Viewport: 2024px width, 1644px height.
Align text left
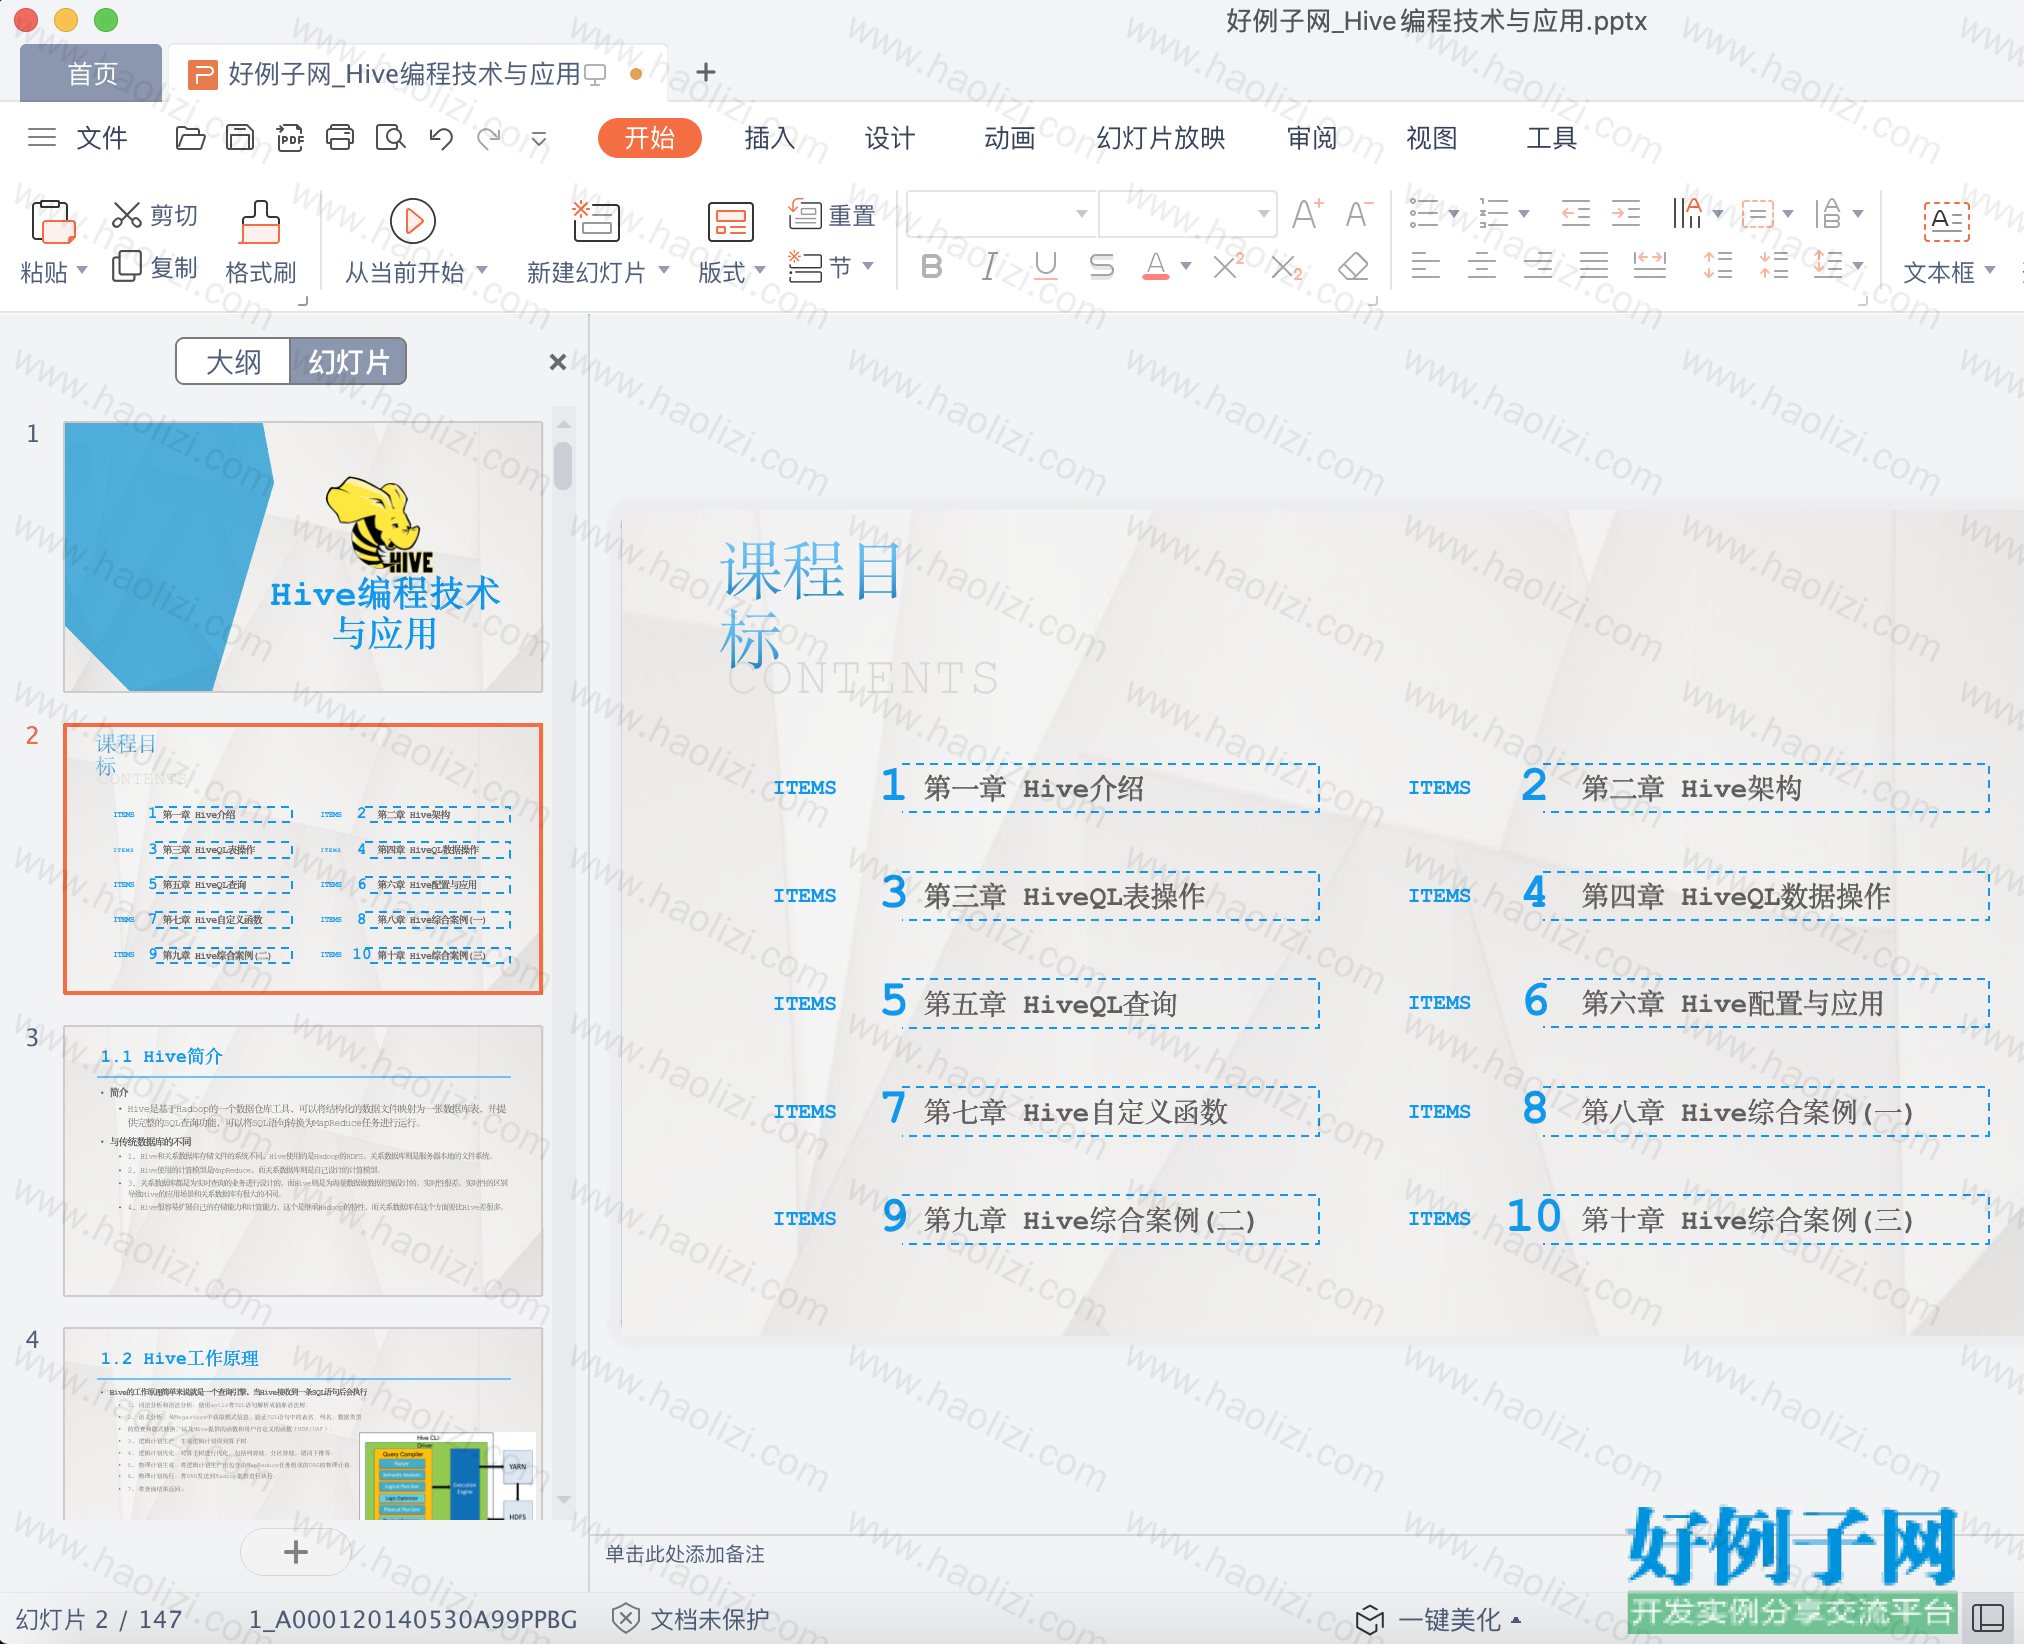tap(1425, 266)
